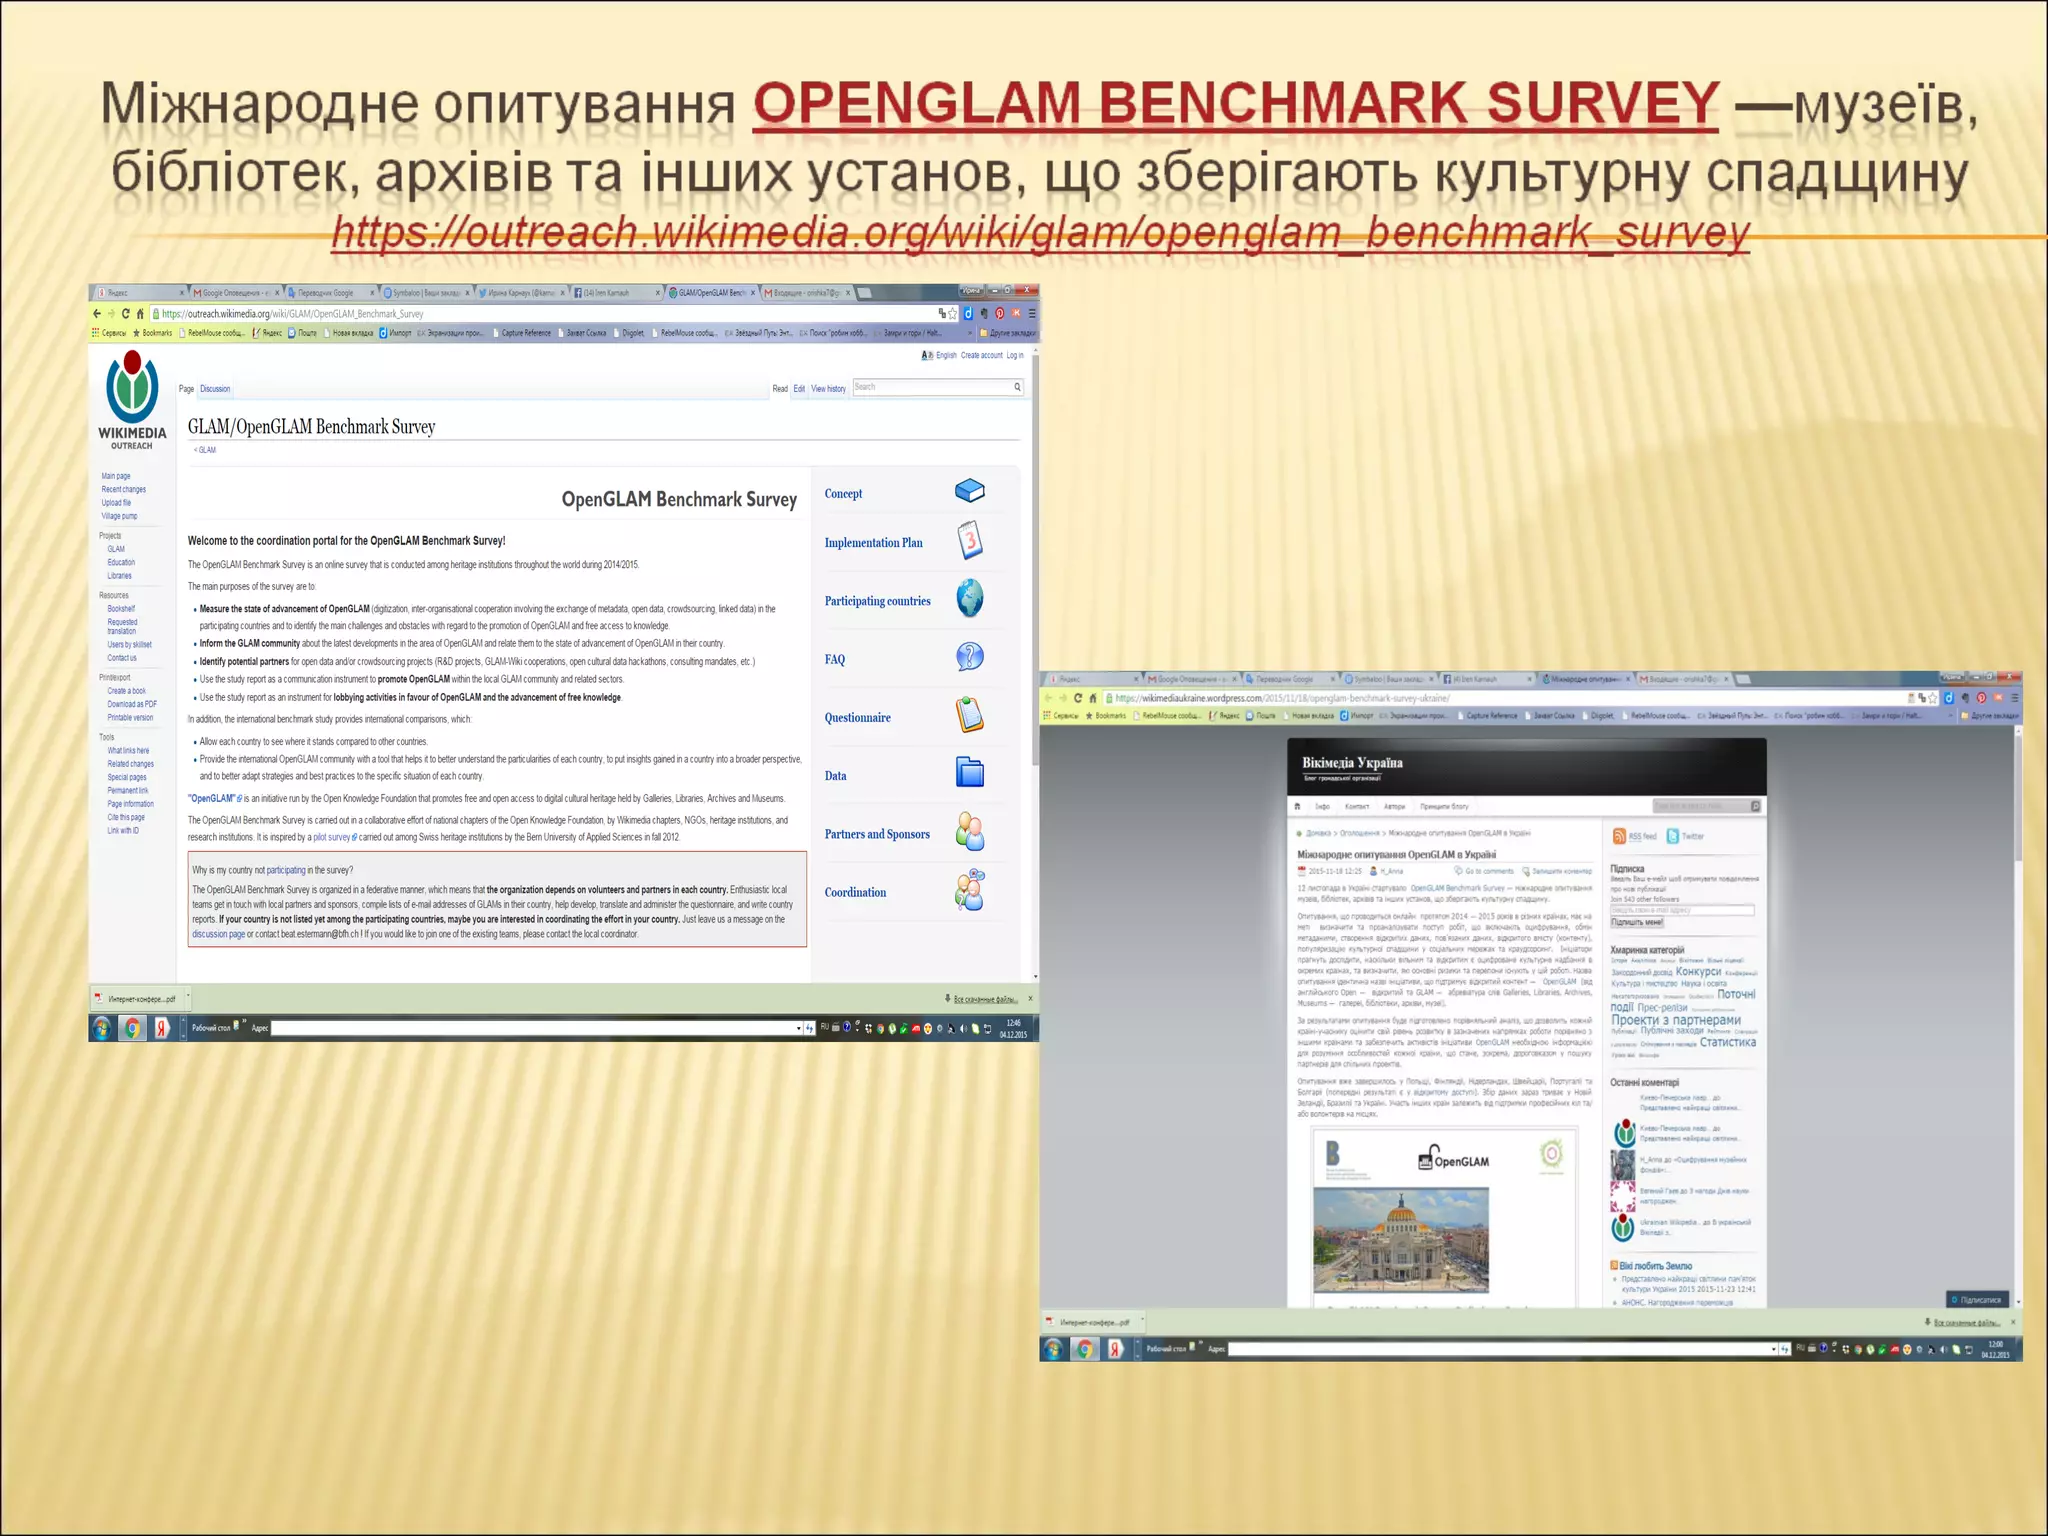Click the Partners and Sponsors people icon
The width and height of the screenshot is (2048, 1536).
pyautogui.click(x=969, y=832)
